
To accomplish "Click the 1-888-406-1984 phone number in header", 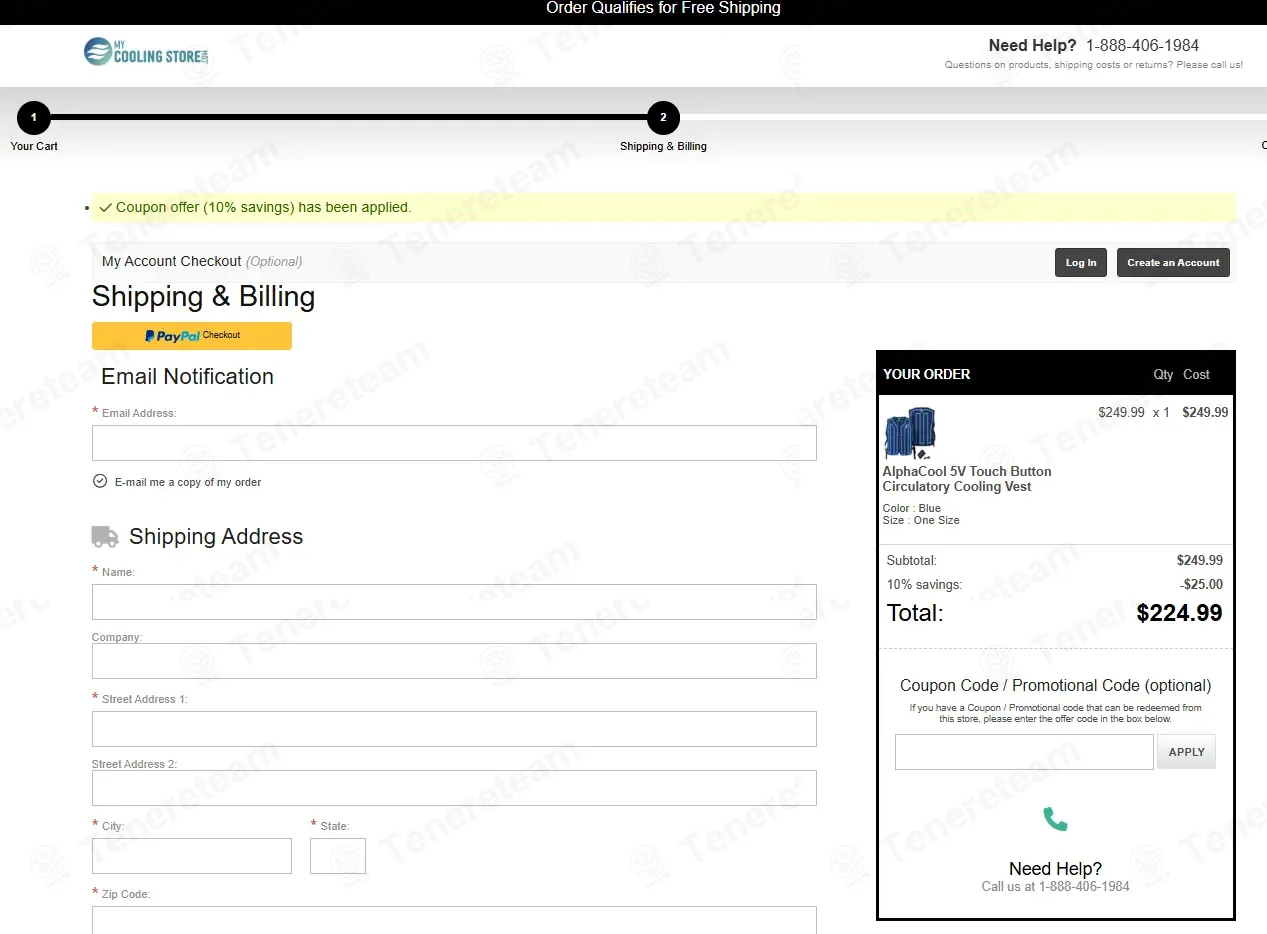I will [x=1142, y=45].
